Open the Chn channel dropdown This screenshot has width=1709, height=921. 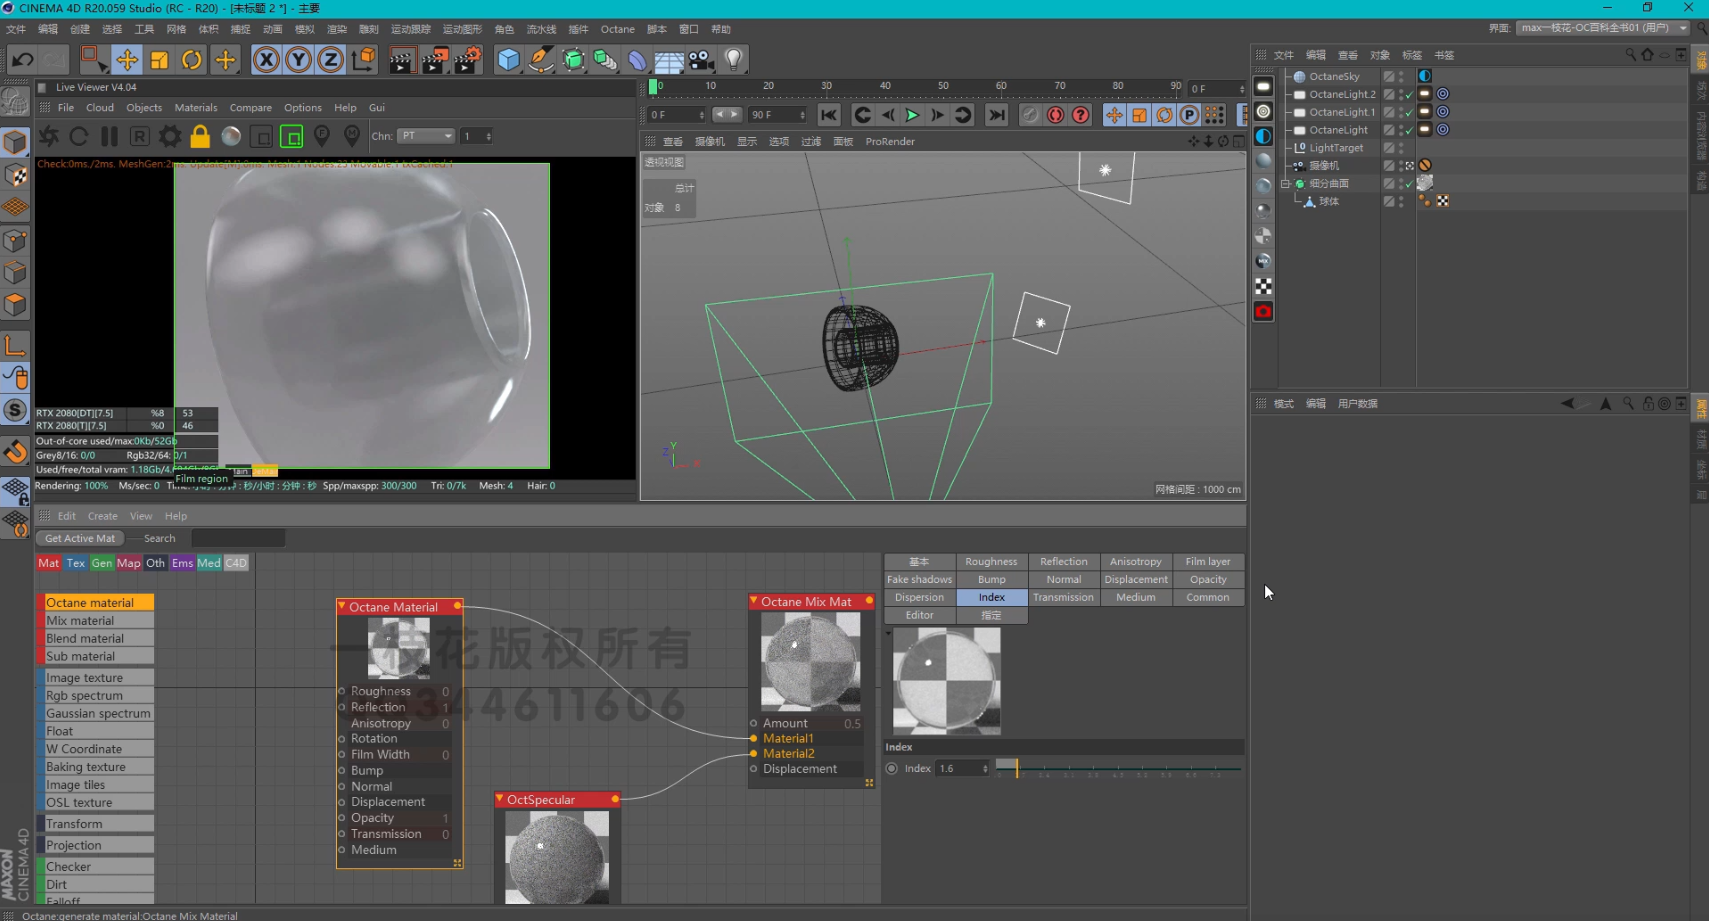[x=426, y=136]
